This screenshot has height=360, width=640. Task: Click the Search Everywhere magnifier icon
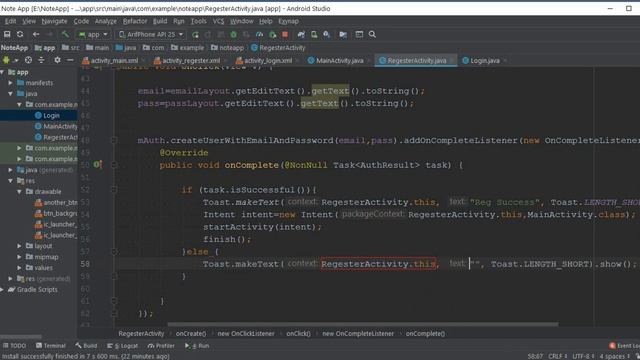click(372, 35)
